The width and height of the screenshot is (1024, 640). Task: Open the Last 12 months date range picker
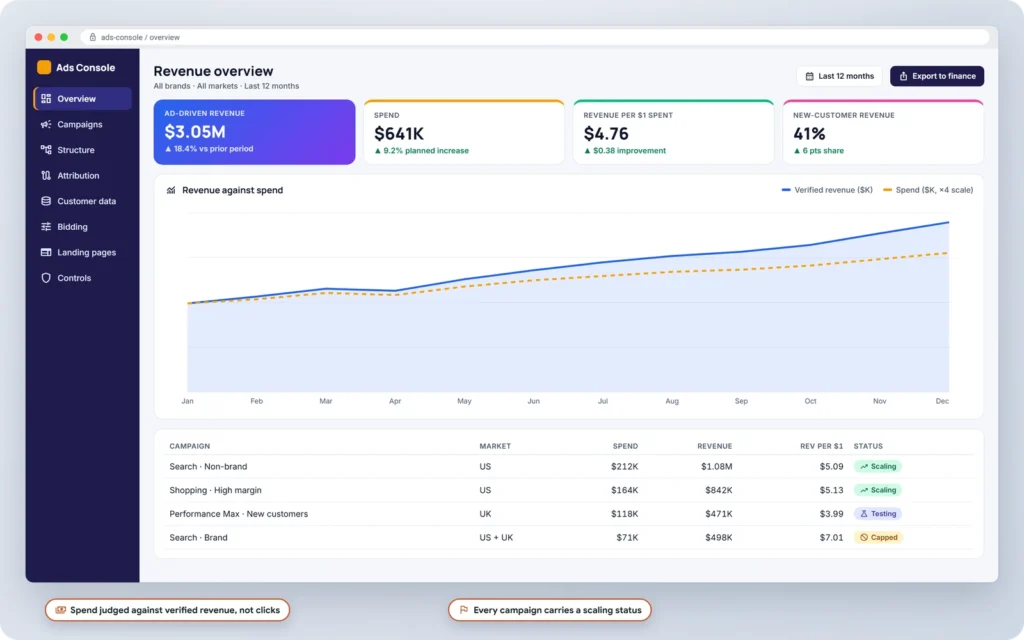[x=839, y=76]
